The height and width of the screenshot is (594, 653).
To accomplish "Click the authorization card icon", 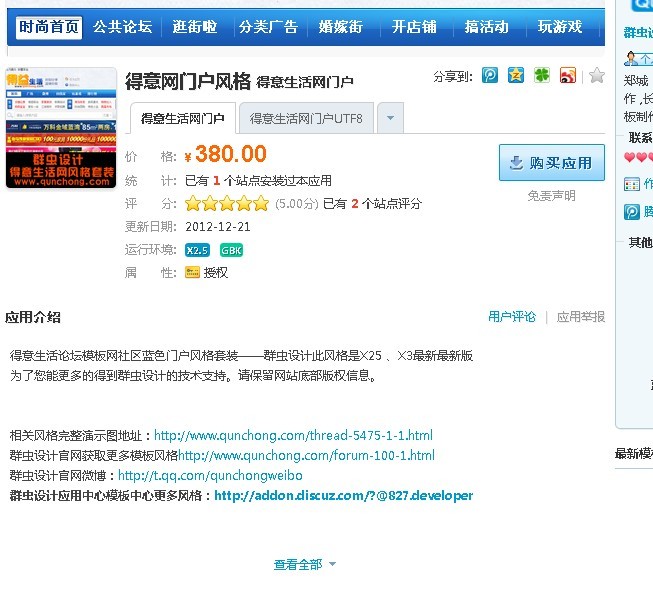I will [x=192, y=272].
